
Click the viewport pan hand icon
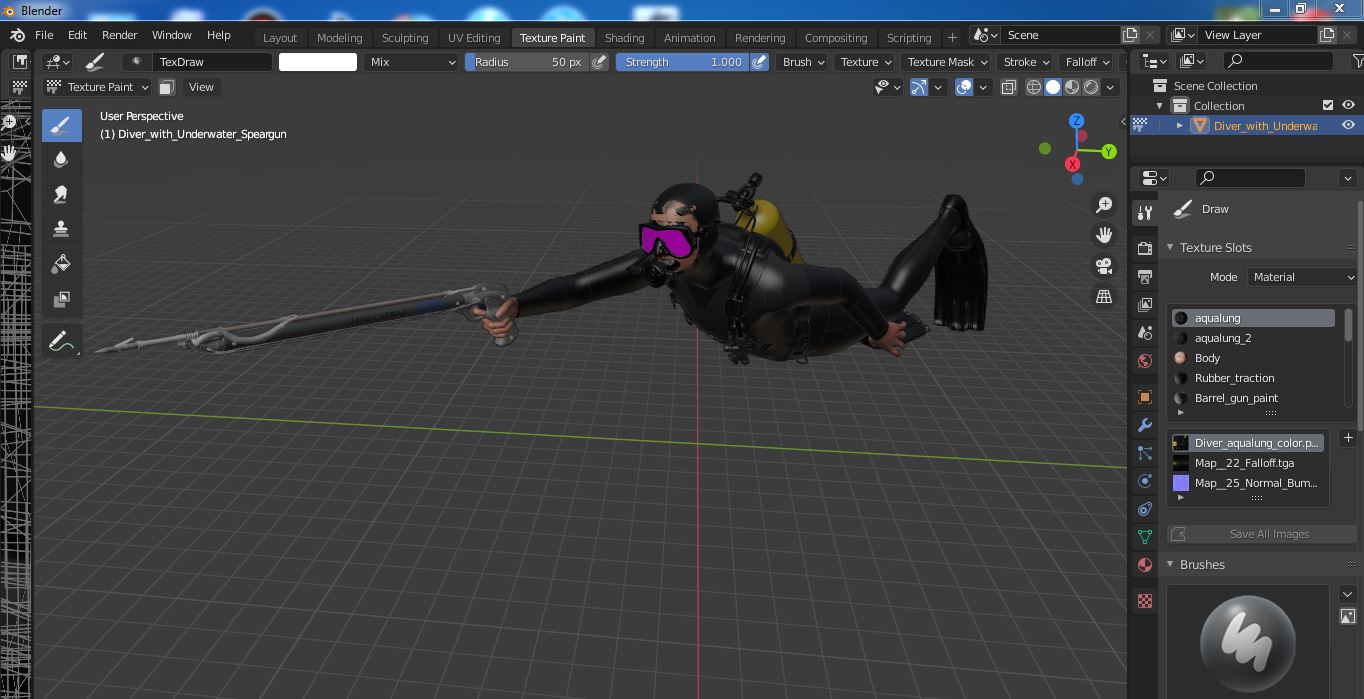(x=1104, y=235)
